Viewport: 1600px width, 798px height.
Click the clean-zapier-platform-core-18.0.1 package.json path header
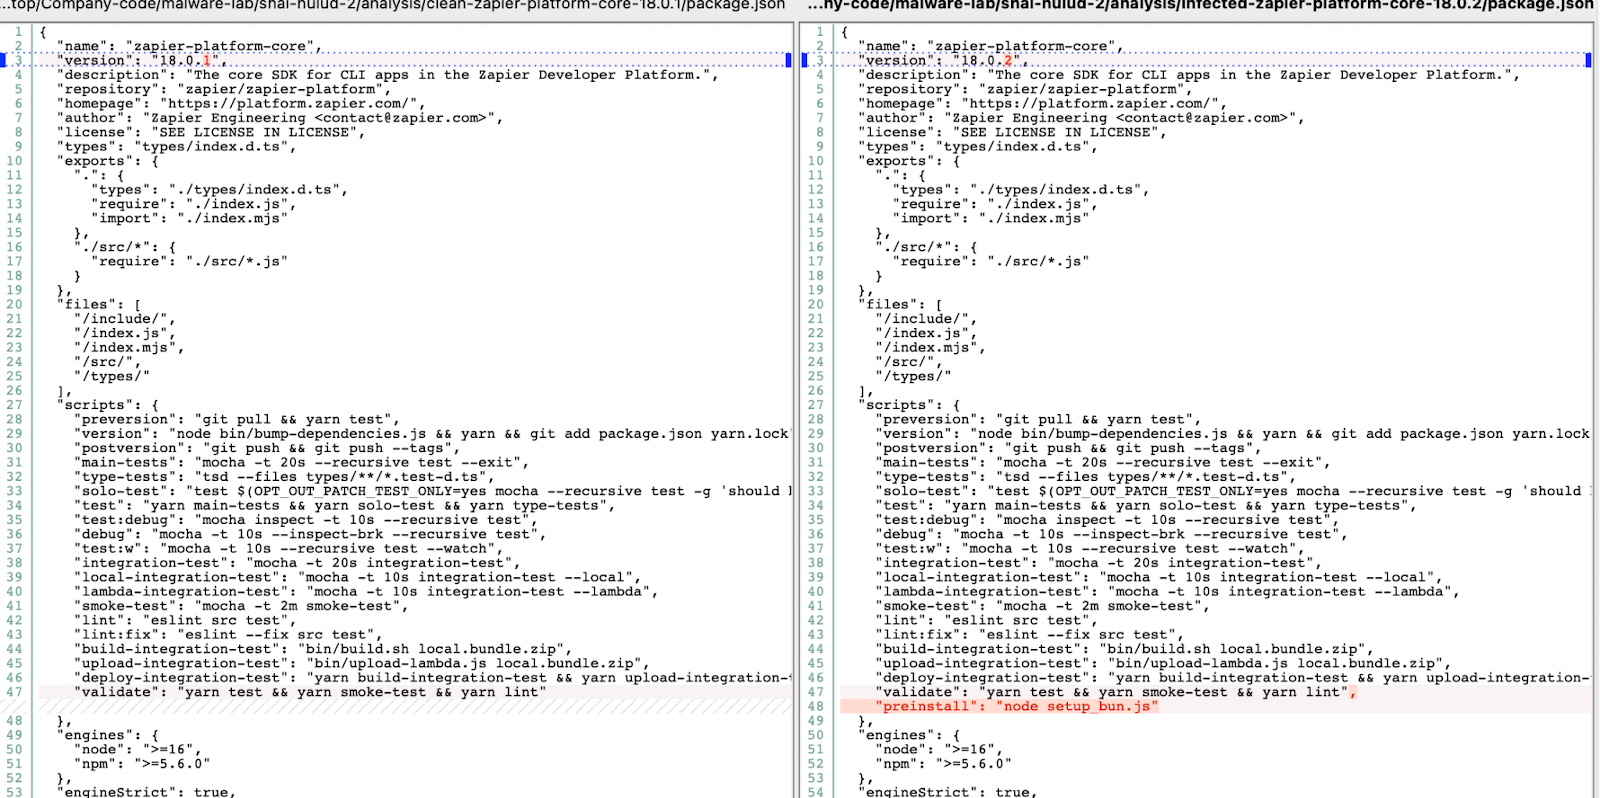(393, 5)
